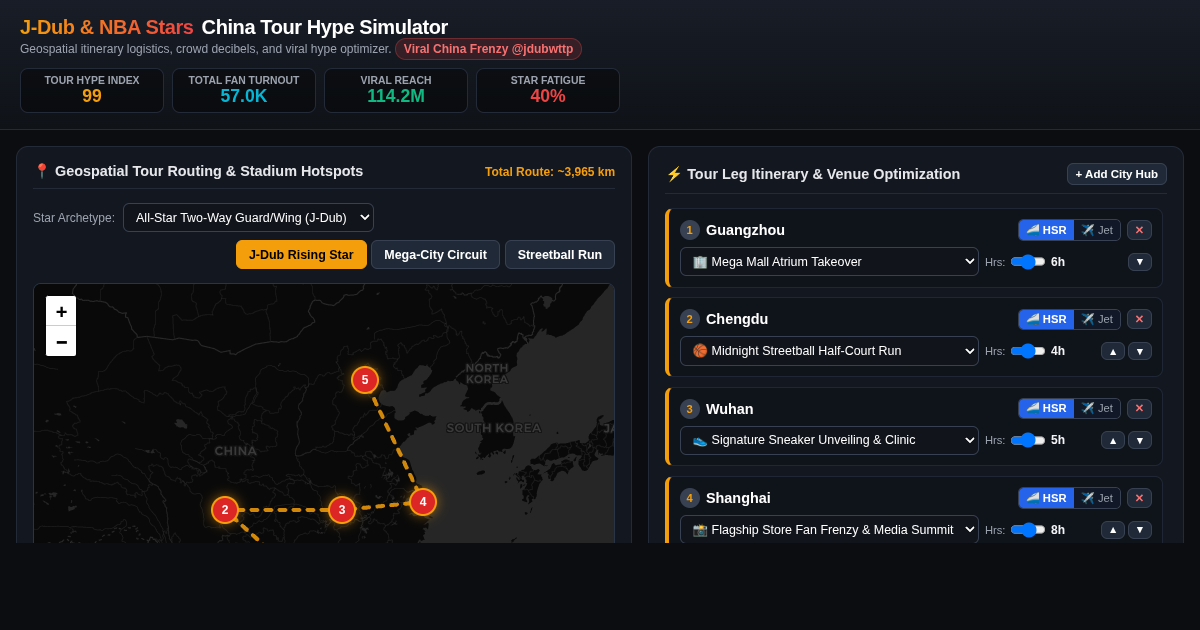
Task: Move Shanghai leg up
Action: [1113, 529]
